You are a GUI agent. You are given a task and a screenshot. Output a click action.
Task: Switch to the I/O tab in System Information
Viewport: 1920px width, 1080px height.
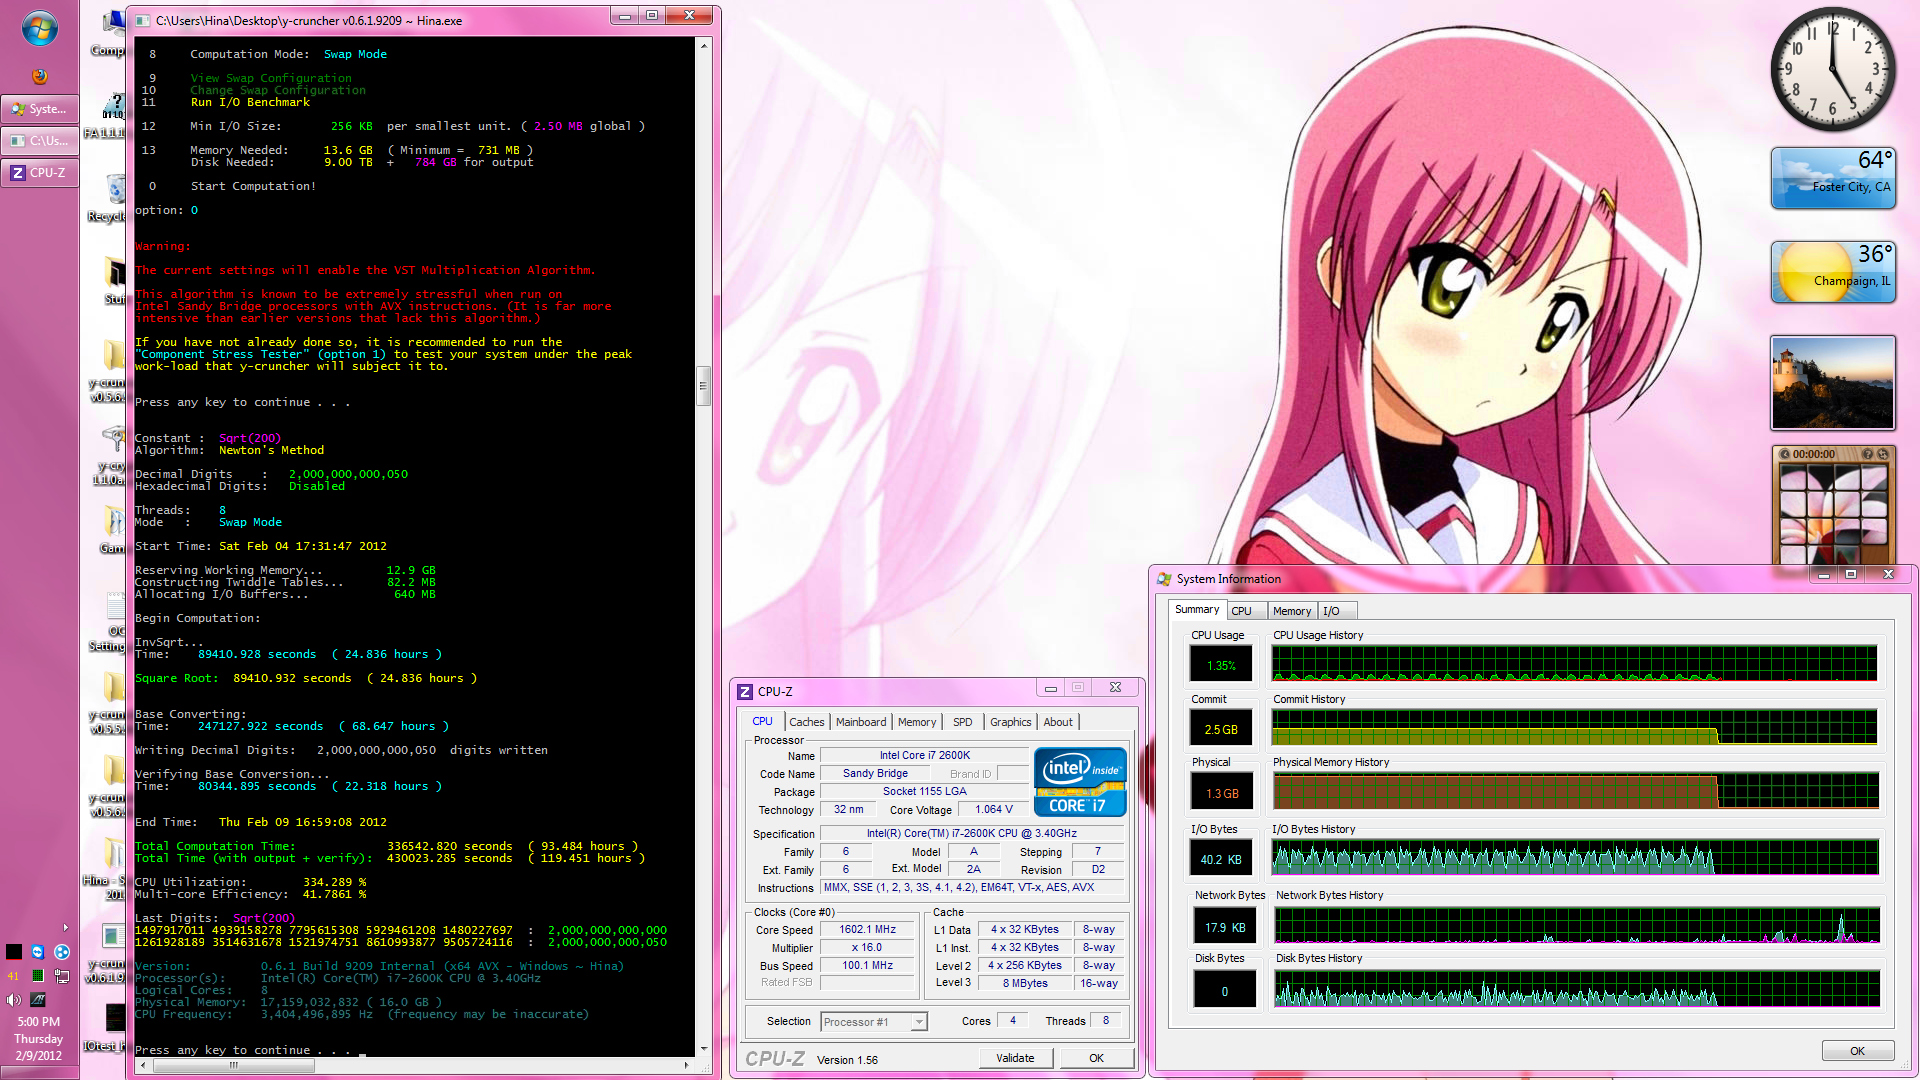tap(1331, 611)
